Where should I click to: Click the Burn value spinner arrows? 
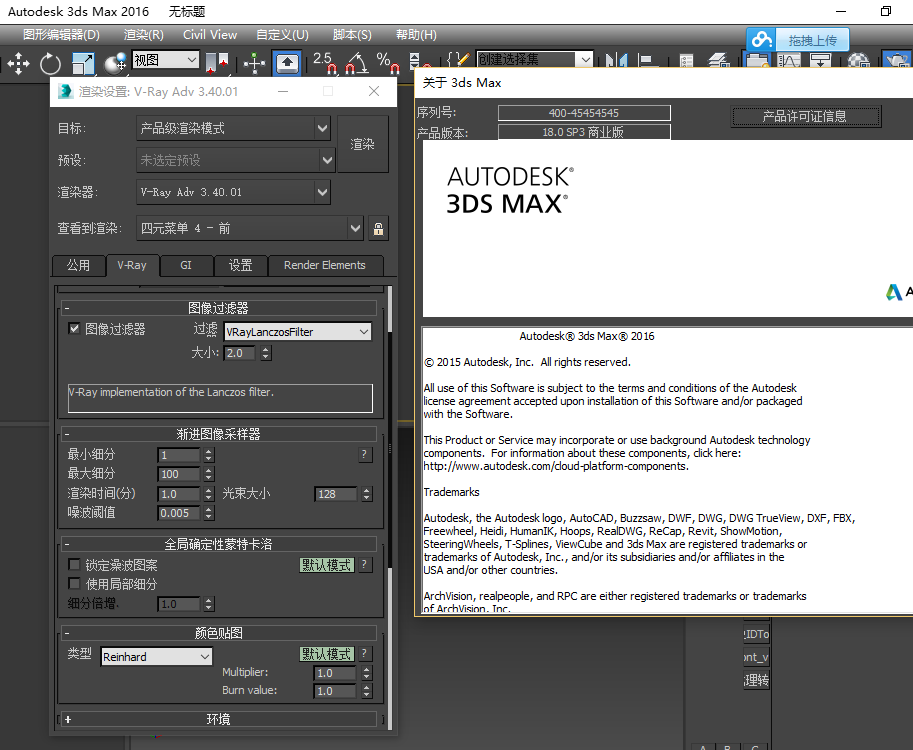(366, 691)
